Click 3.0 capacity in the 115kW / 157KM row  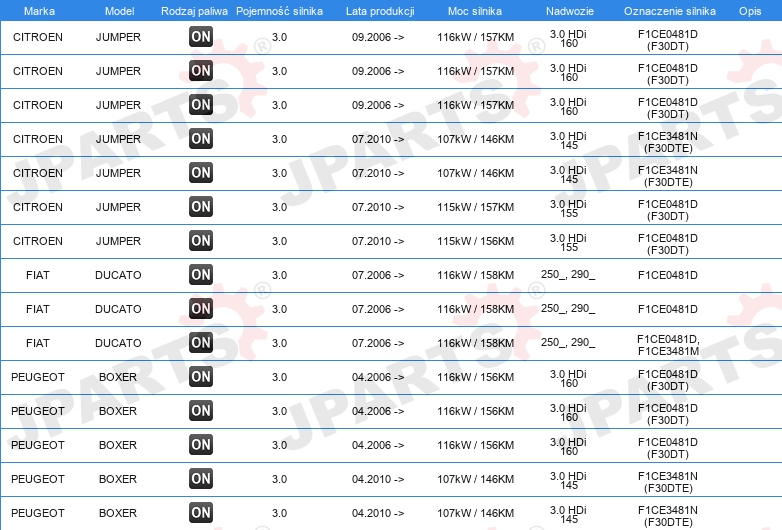point(279,207)
